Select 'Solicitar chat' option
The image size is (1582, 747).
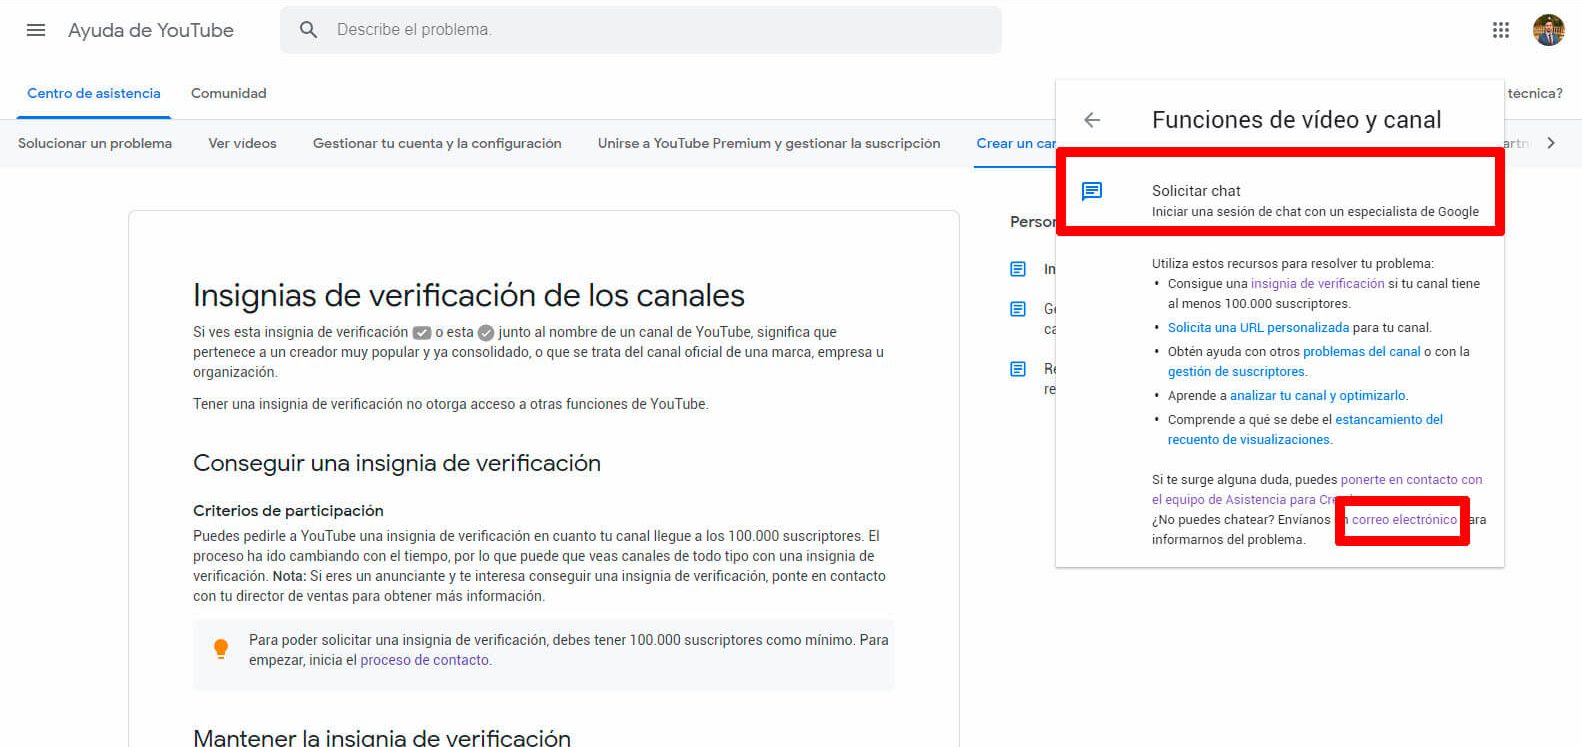tap(1280, 192)
